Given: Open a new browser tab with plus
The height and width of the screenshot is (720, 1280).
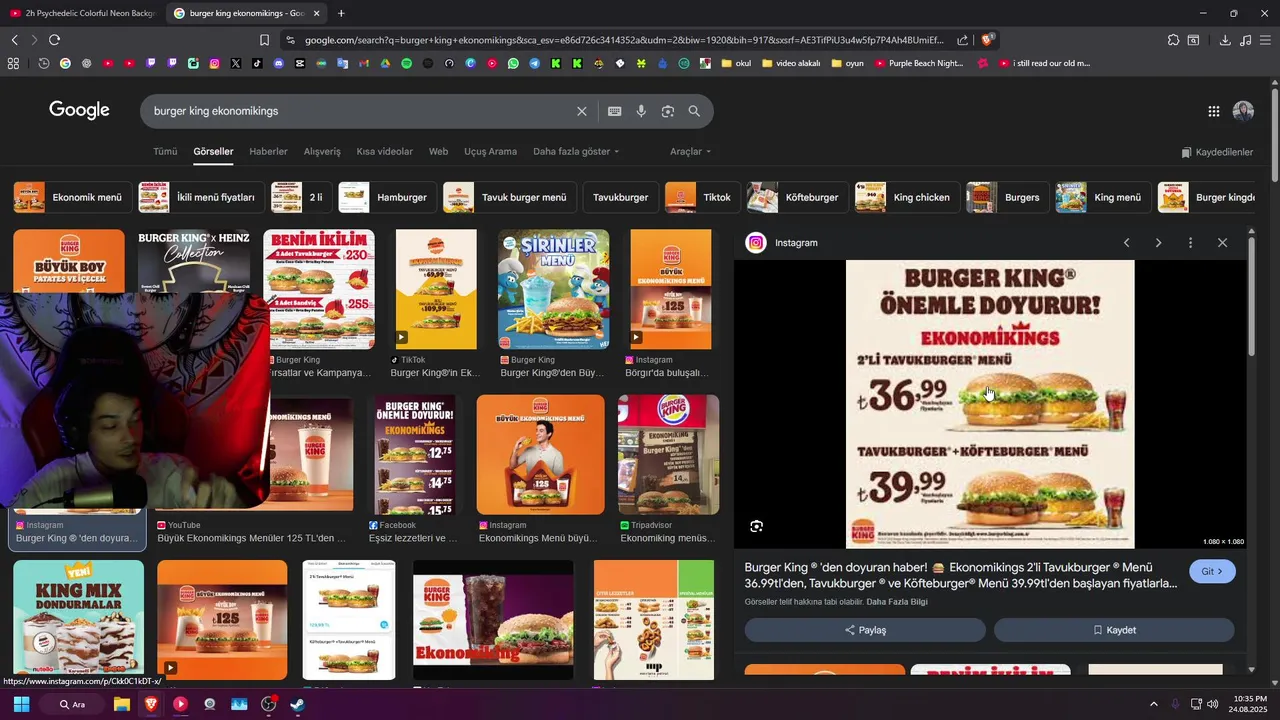Looking at the screenshot, I should pos(341,13).
